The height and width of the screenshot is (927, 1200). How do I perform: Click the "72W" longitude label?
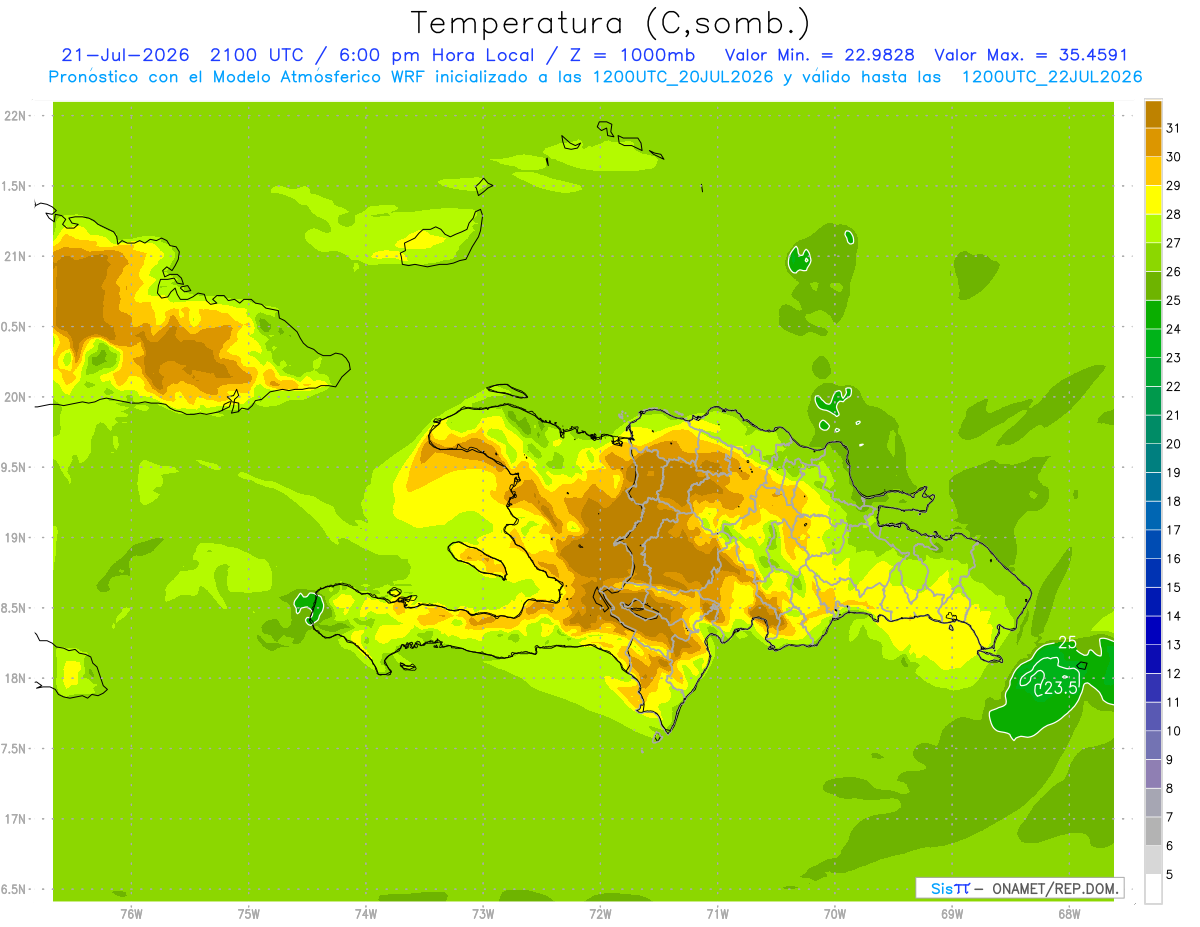[x=600, y=913]
